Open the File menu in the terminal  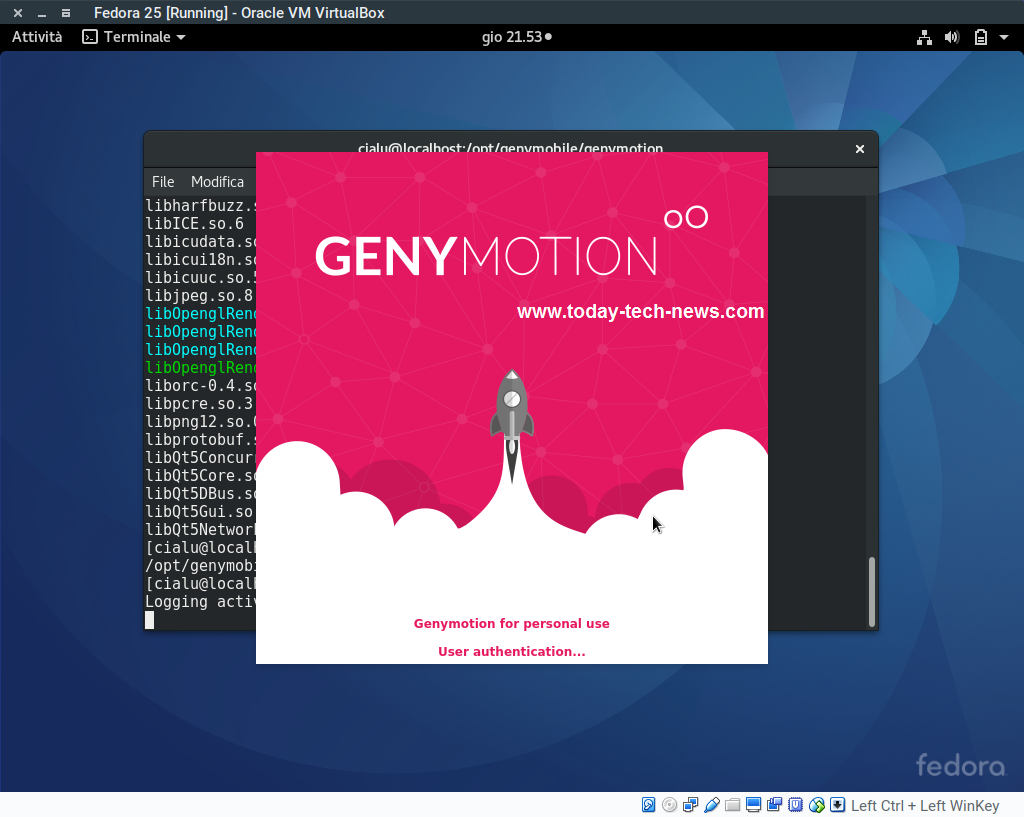pyautogui.click(x=163, y=182)
